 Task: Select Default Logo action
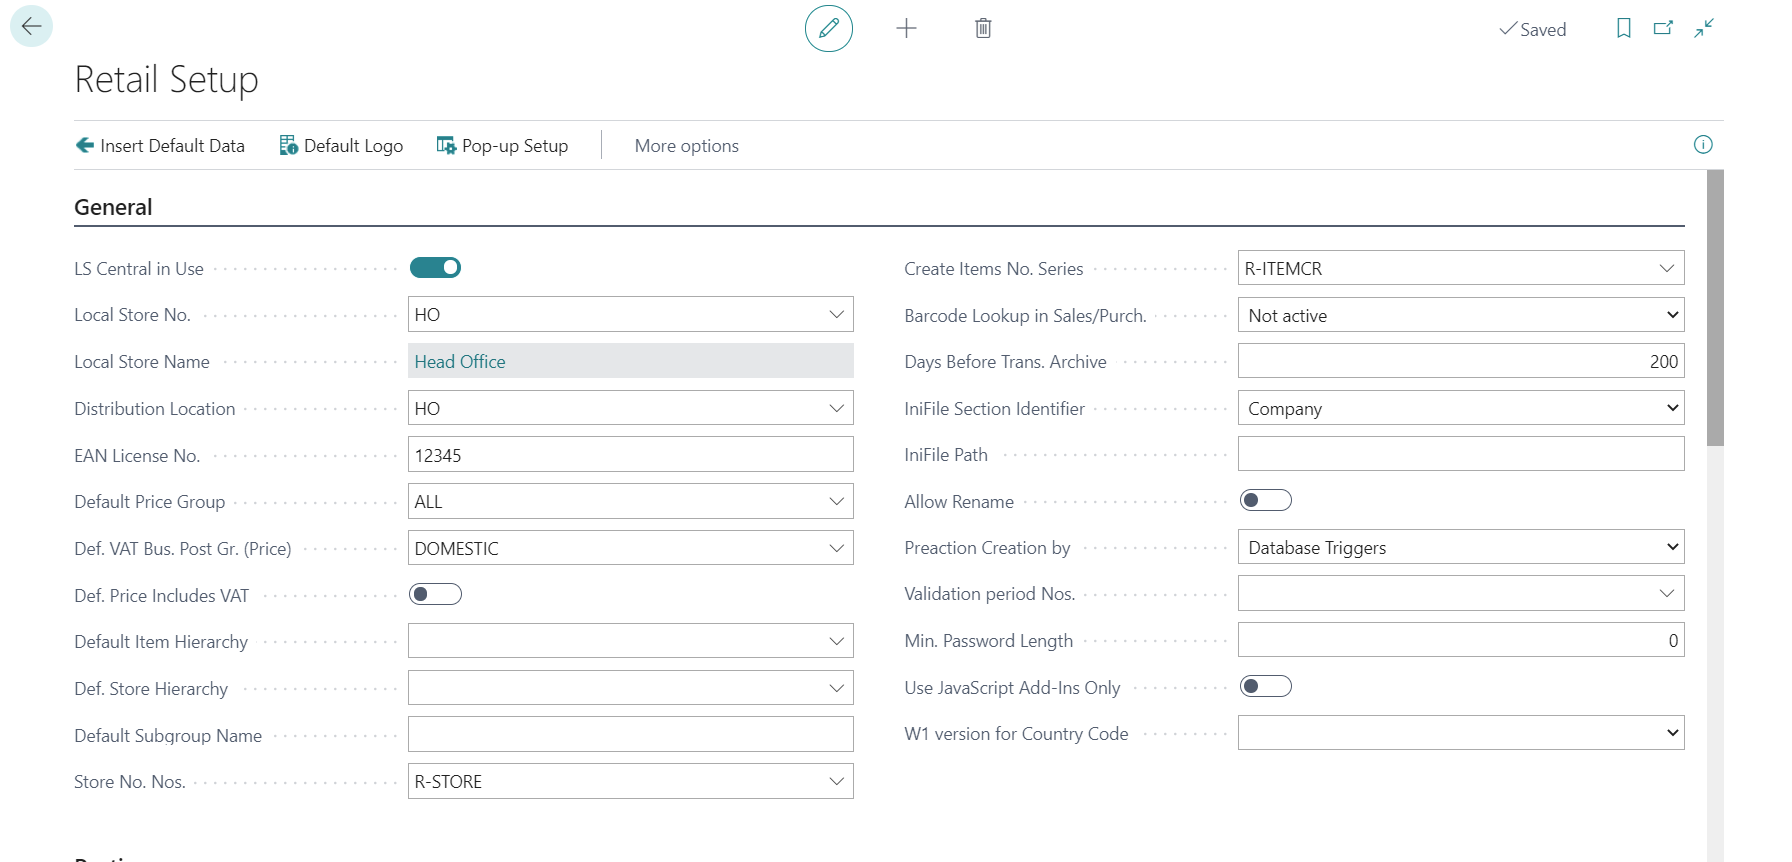(x=341, y=146)
